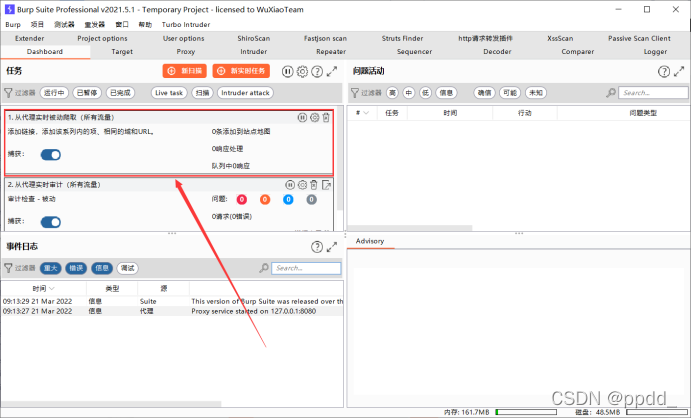Delete task 2 with its trash icon
Image resolution: width=692 pixels, height=418 pixels.
pyautogui.click(x=314, y=185)
